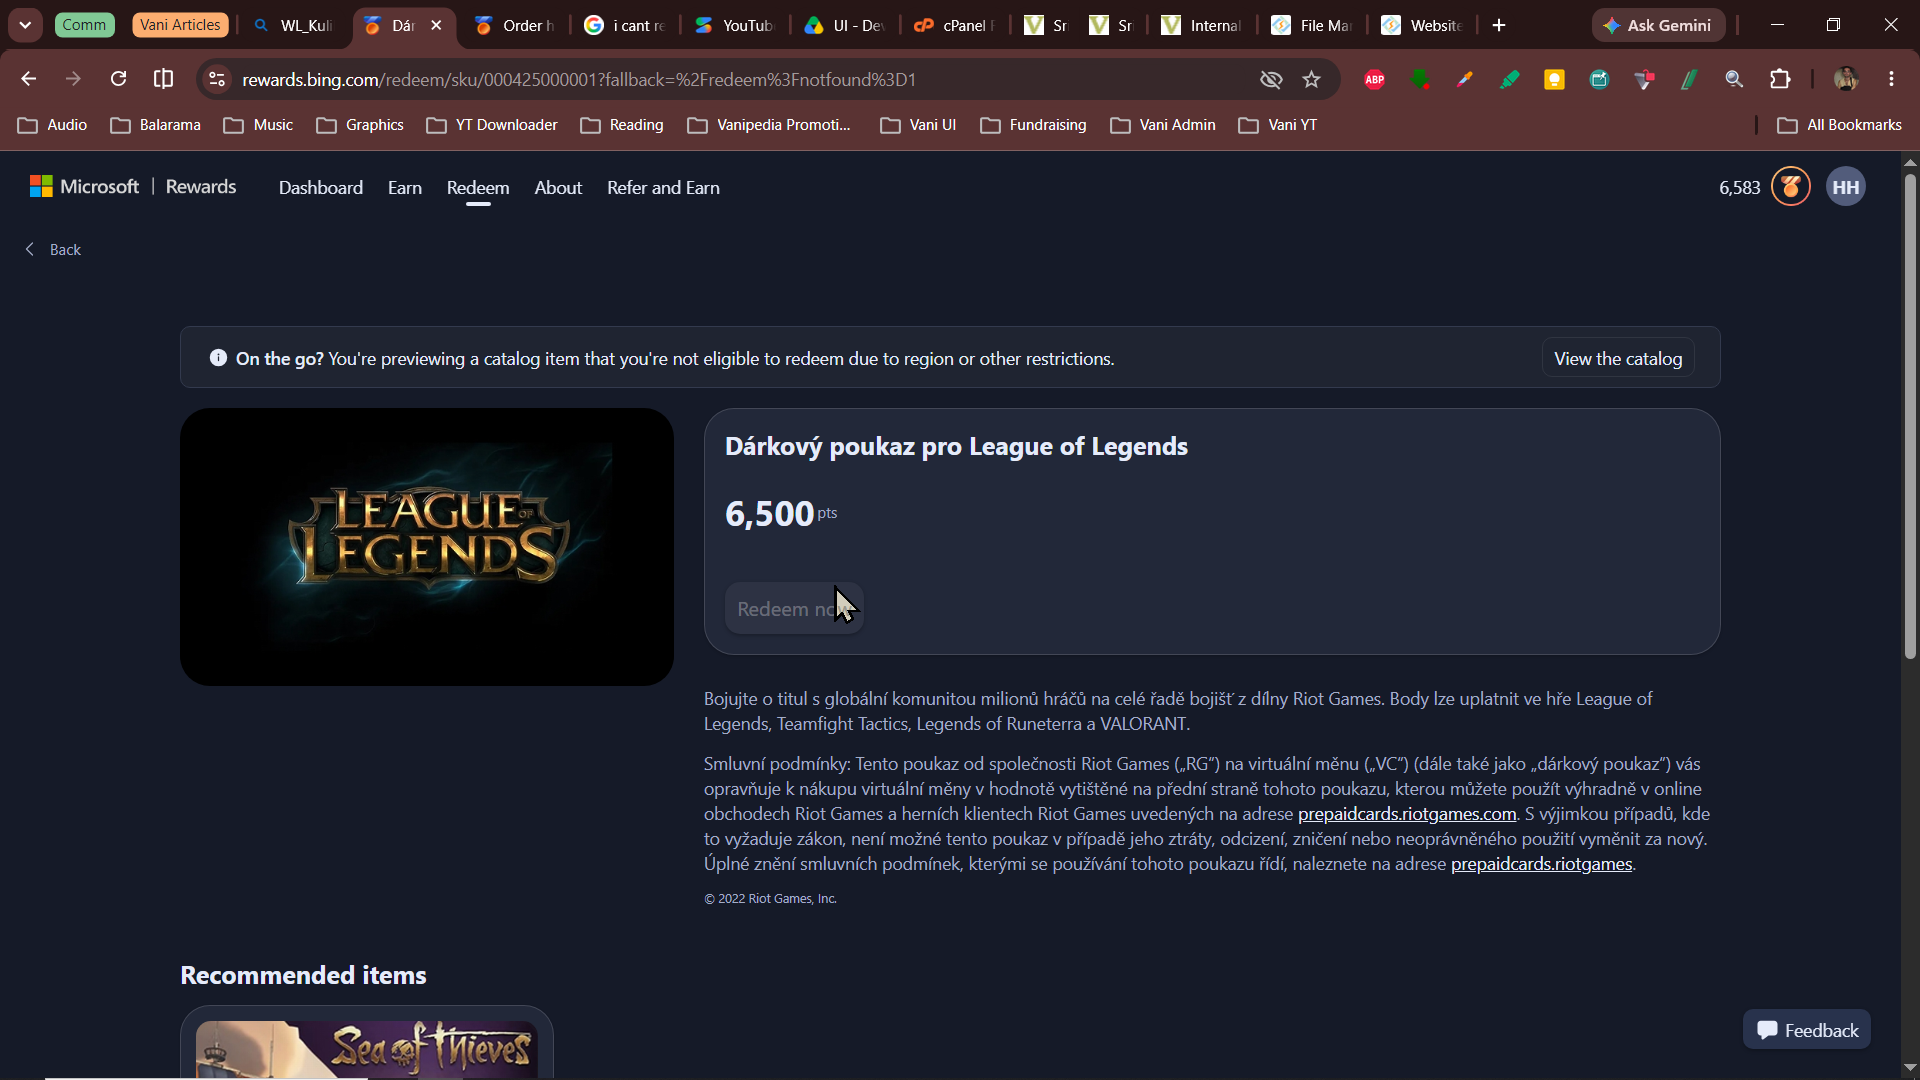Open Chrome three-dot menu

coord(1891,79)
